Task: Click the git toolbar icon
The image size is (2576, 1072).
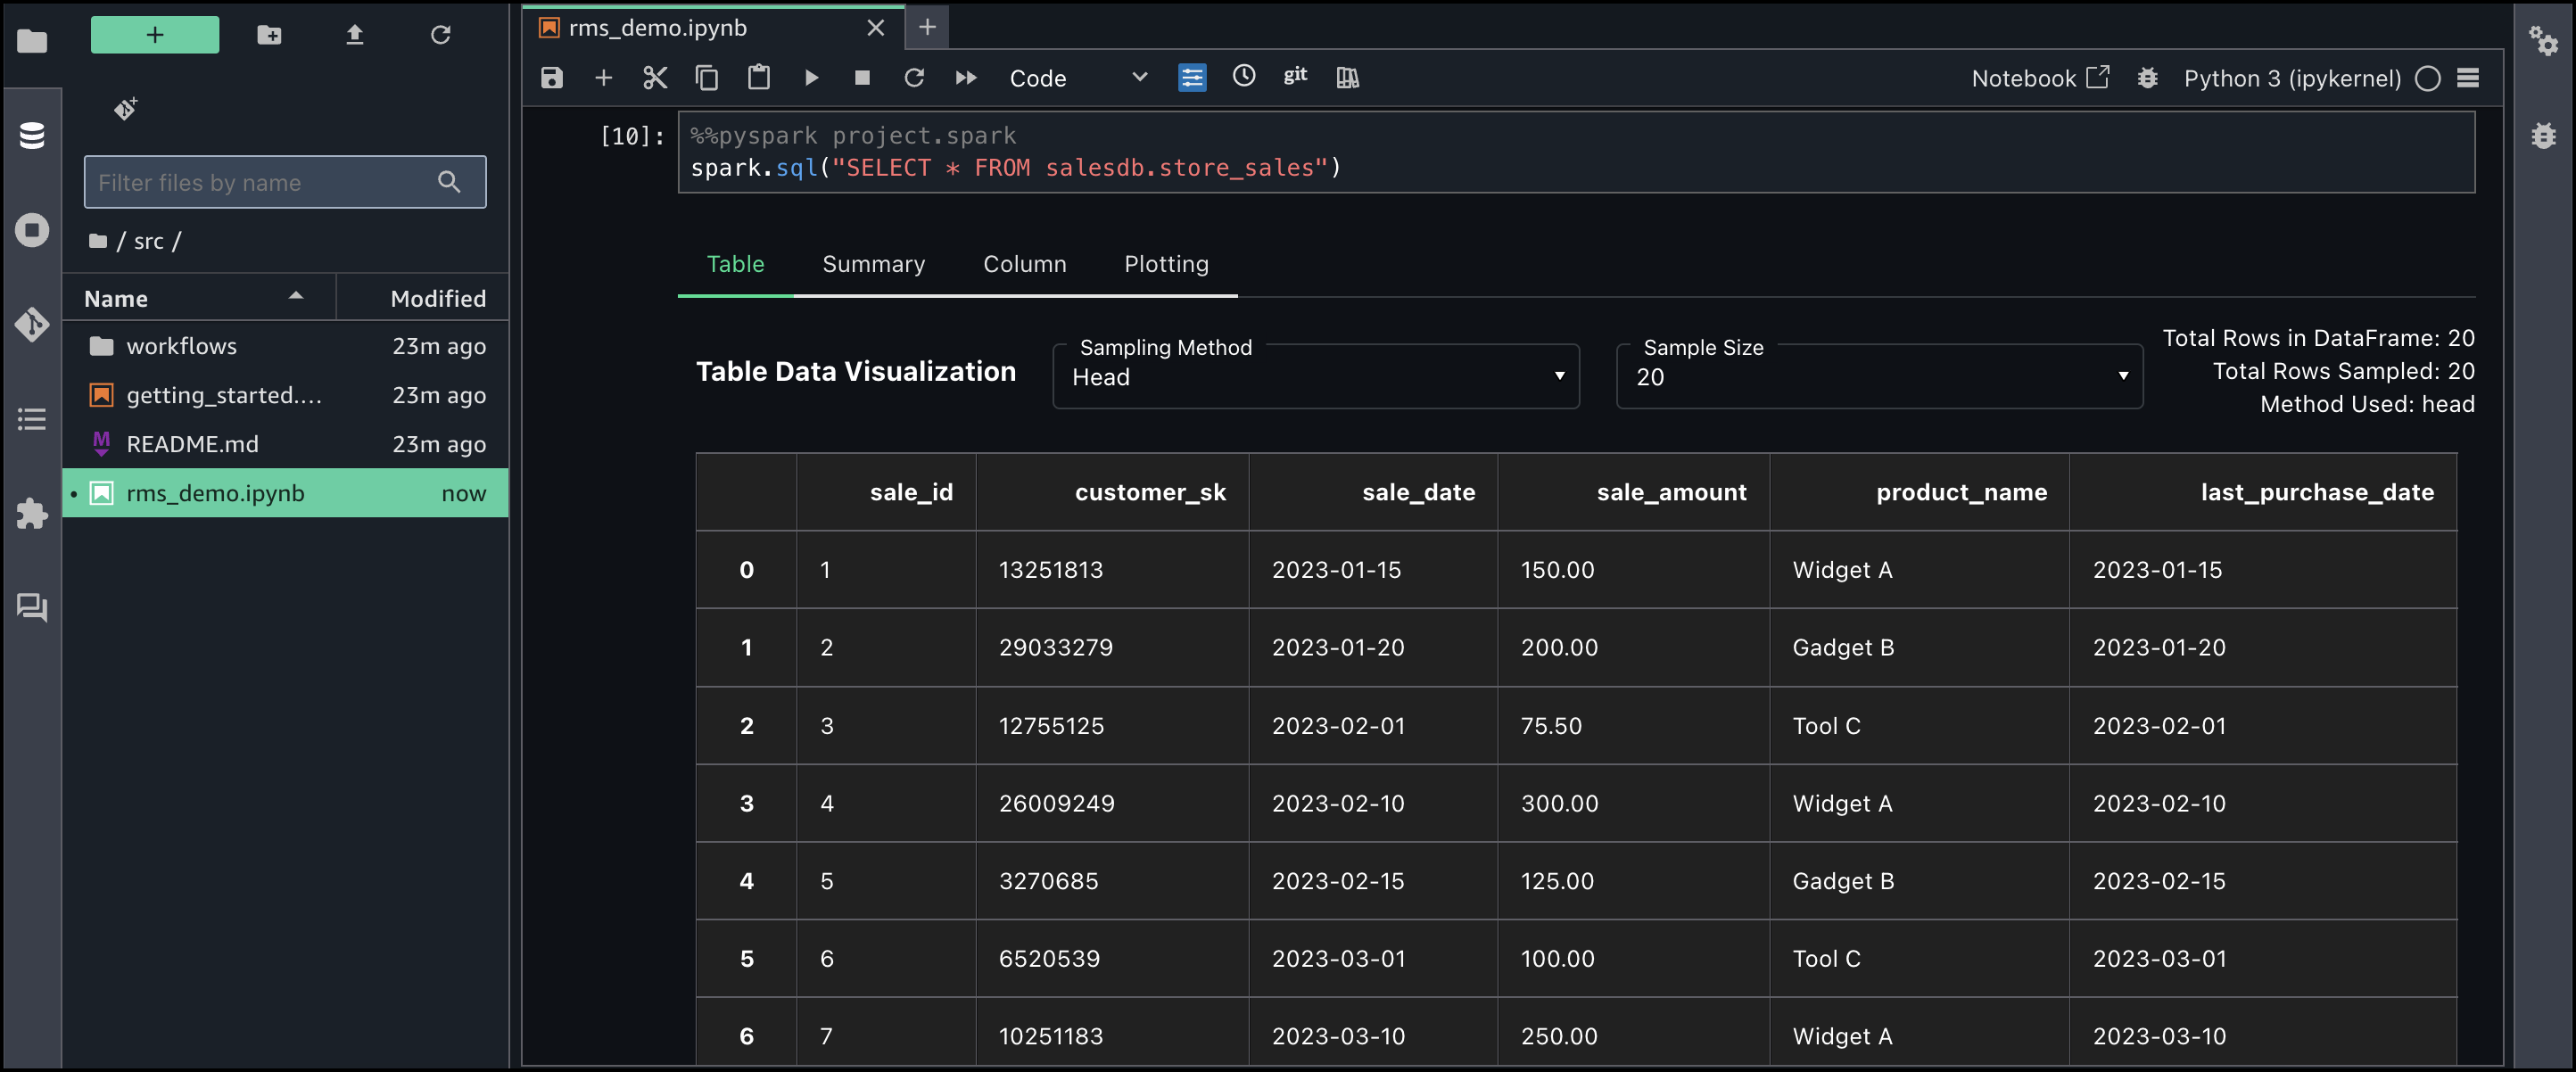Action: [x=1295, y=76]
